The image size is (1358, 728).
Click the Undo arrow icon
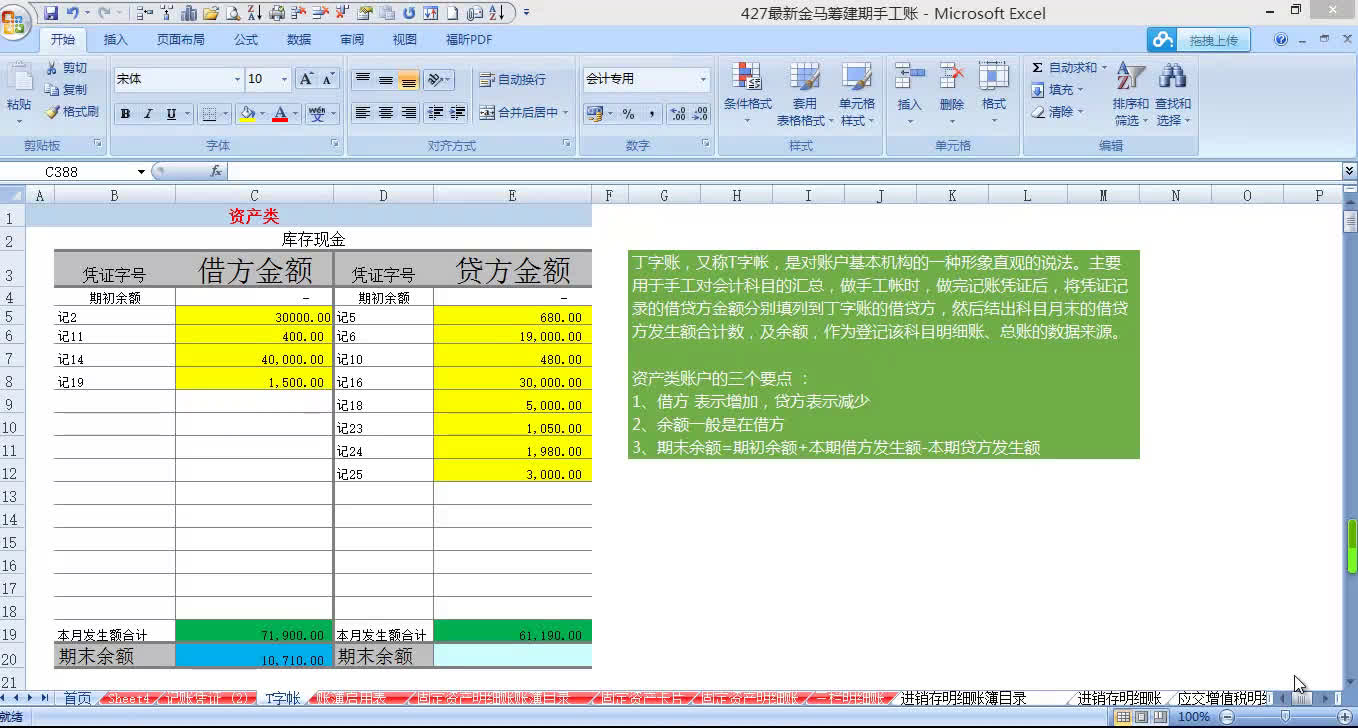pyautogui.click(x=72, y=13)
